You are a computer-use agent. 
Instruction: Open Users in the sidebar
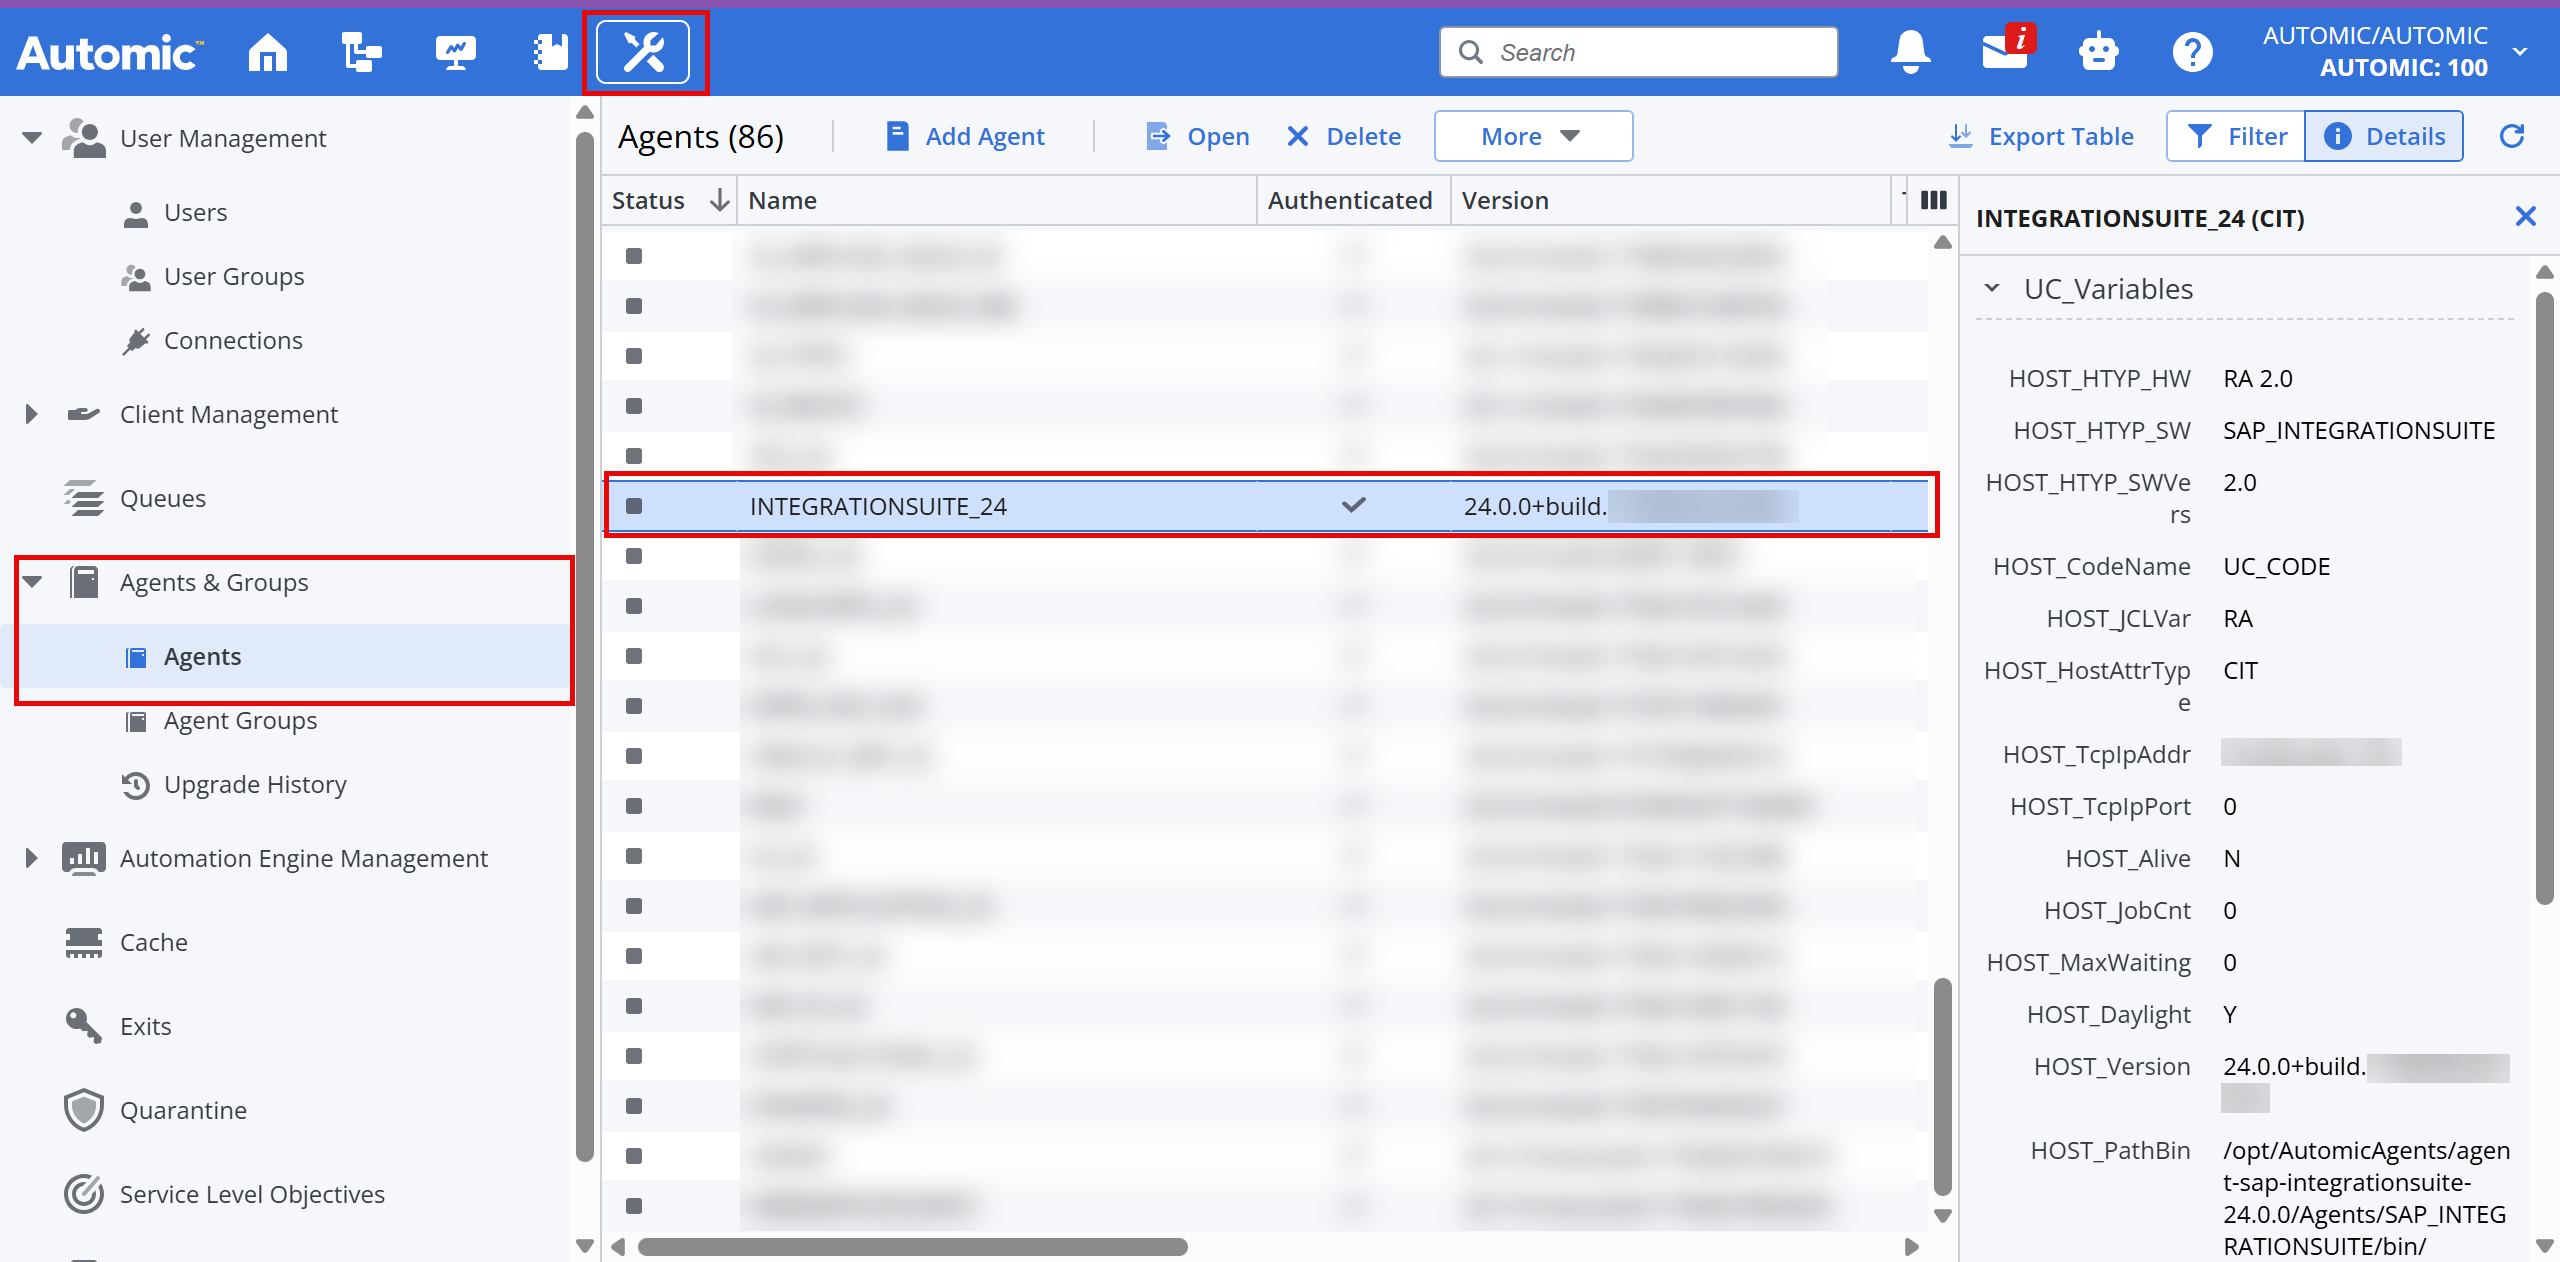click(x=196, y=212)
